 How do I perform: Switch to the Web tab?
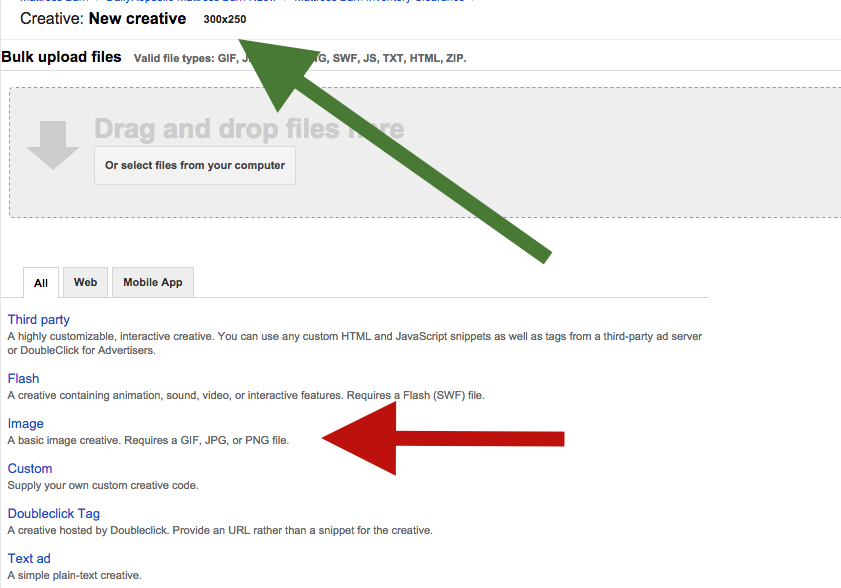click(86, 282)
